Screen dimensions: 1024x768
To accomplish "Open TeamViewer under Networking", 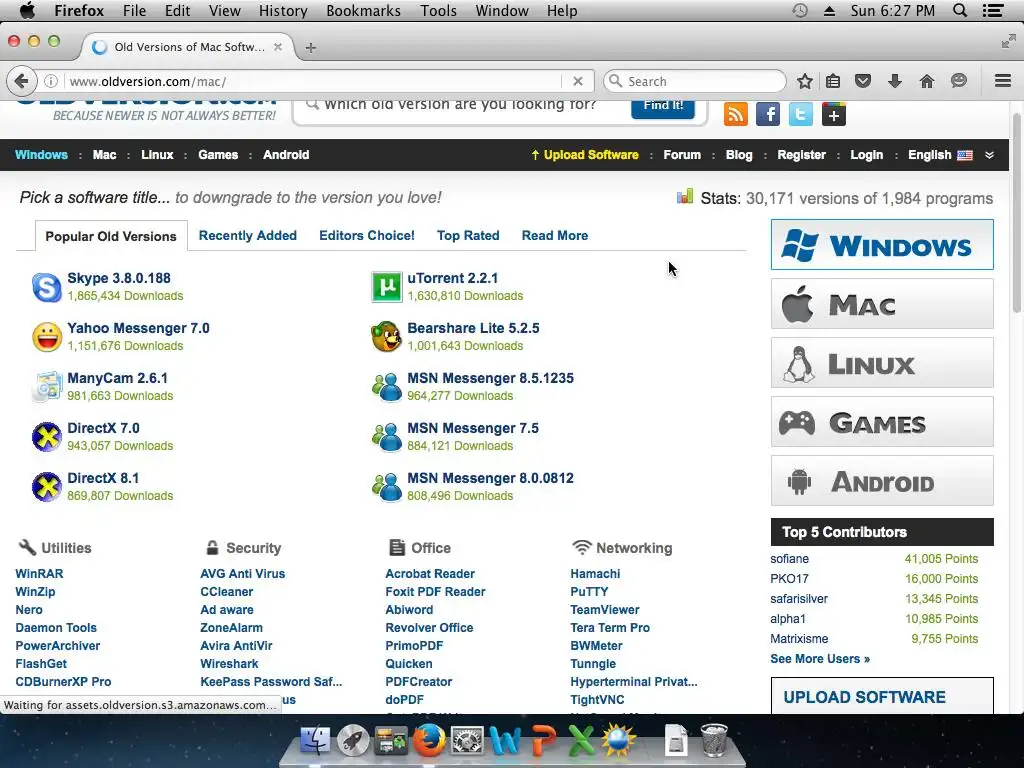I will 605,609.
